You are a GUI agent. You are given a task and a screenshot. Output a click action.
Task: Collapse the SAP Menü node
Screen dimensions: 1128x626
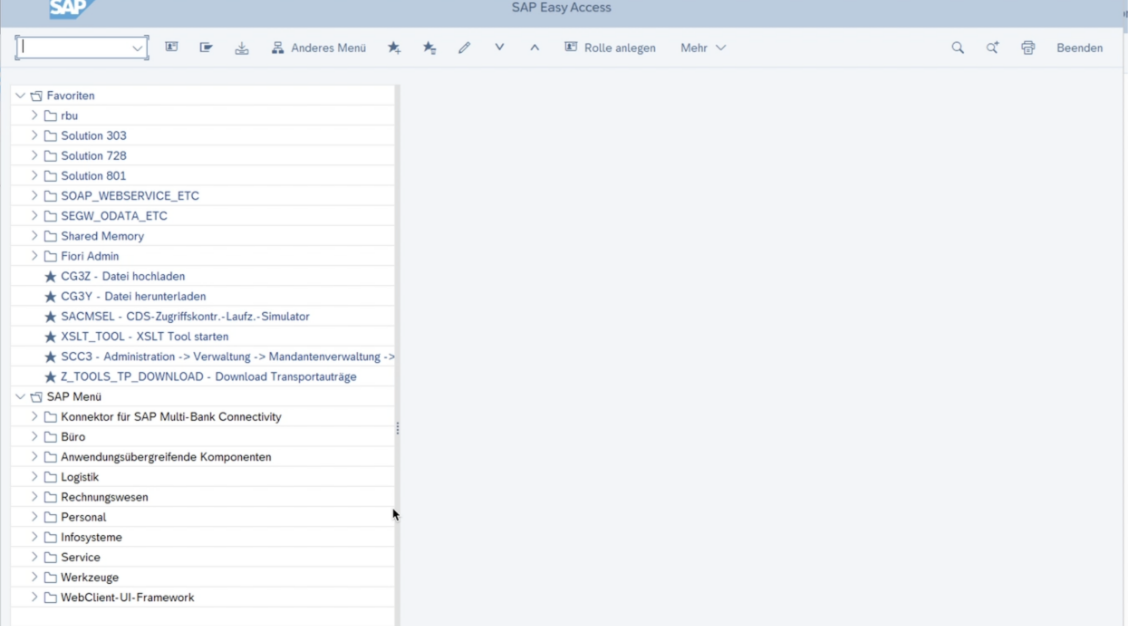coord(20,397)
